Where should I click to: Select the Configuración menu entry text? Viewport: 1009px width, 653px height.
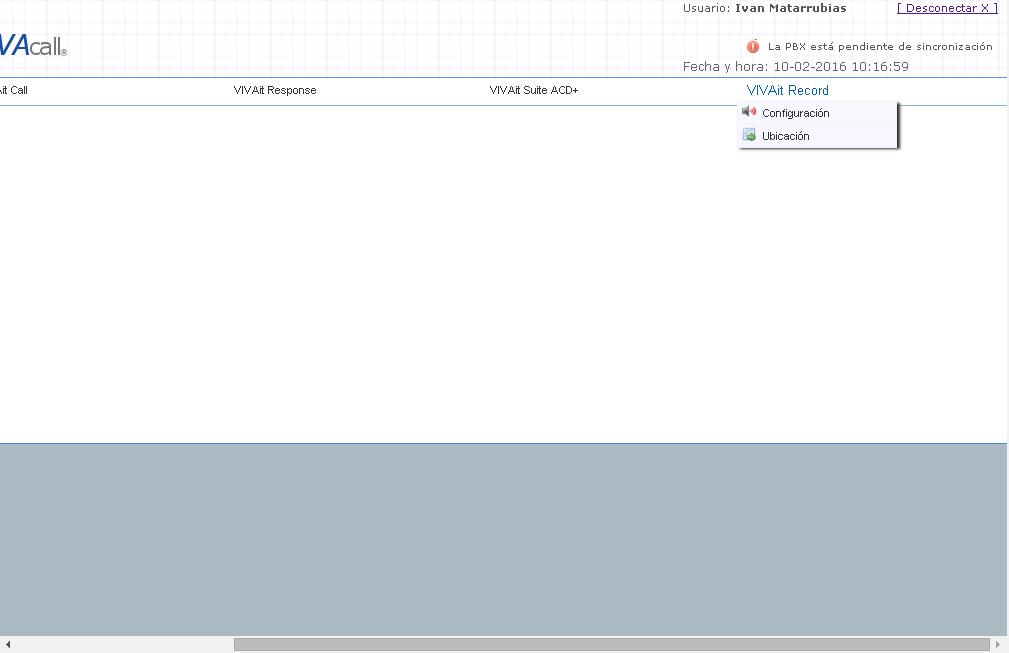tap(795, 113)
